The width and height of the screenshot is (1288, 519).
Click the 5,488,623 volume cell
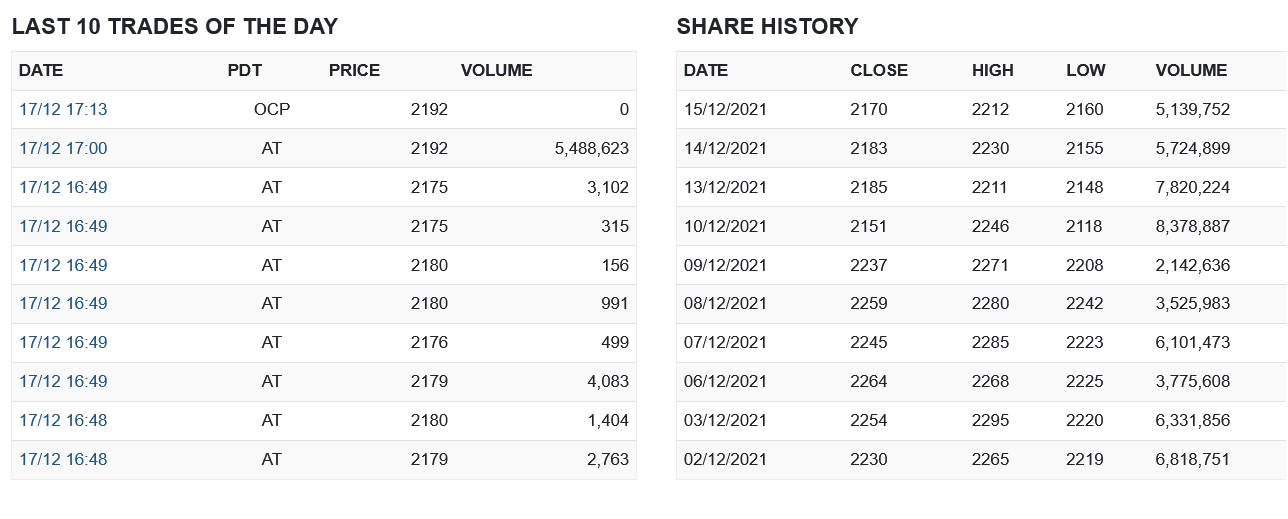pos(591,149)
